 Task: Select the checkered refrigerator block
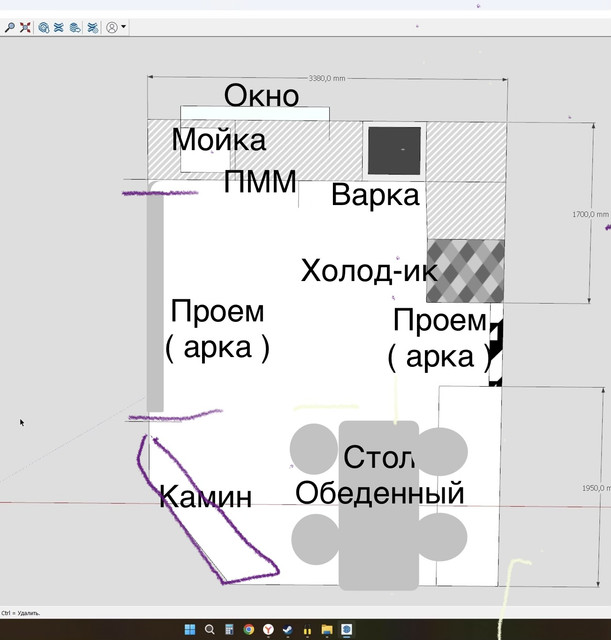pos(465,271)
